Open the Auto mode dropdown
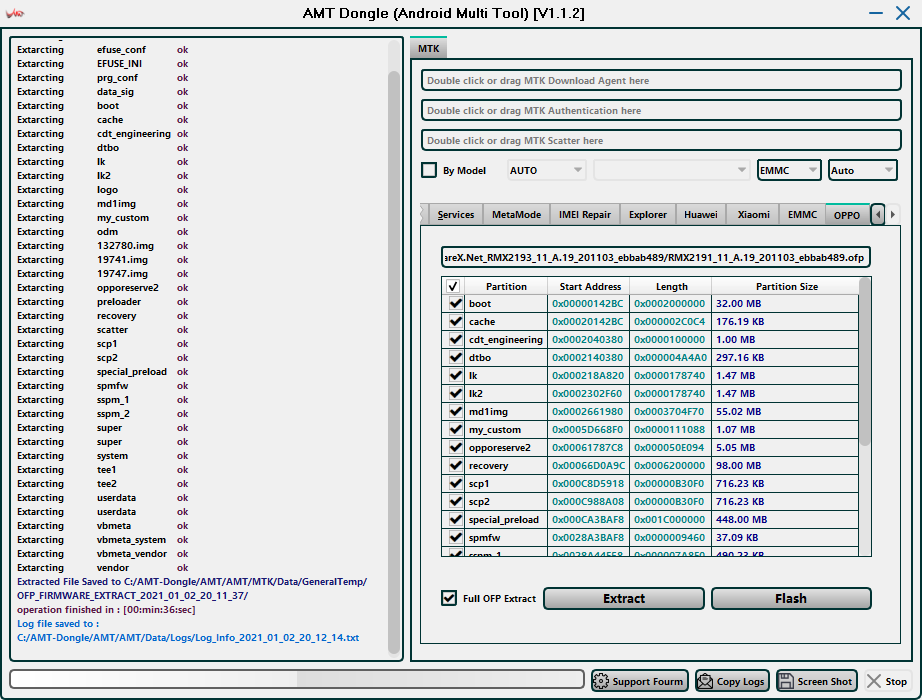Screen dimensions: 922x700 (x=863, y=171)
